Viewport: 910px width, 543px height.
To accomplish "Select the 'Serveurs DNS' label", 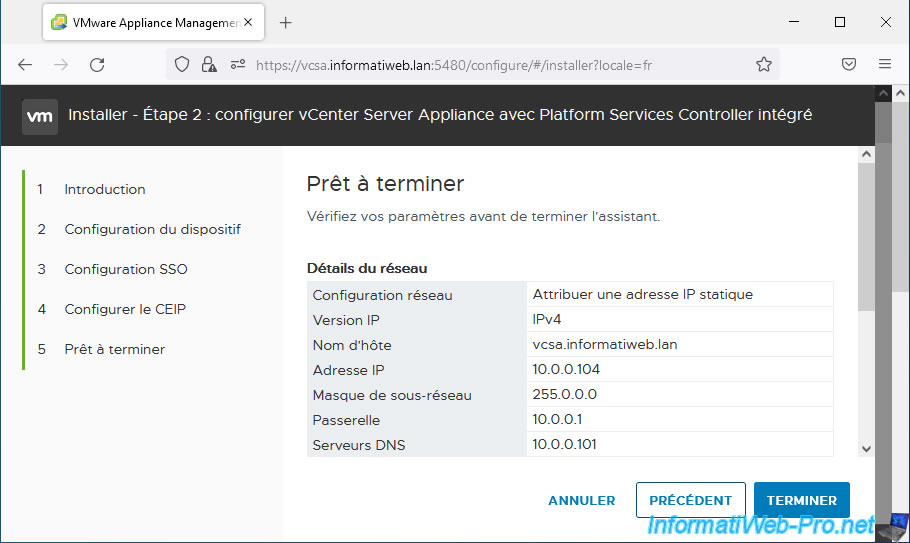I will [x=359, y=445].
